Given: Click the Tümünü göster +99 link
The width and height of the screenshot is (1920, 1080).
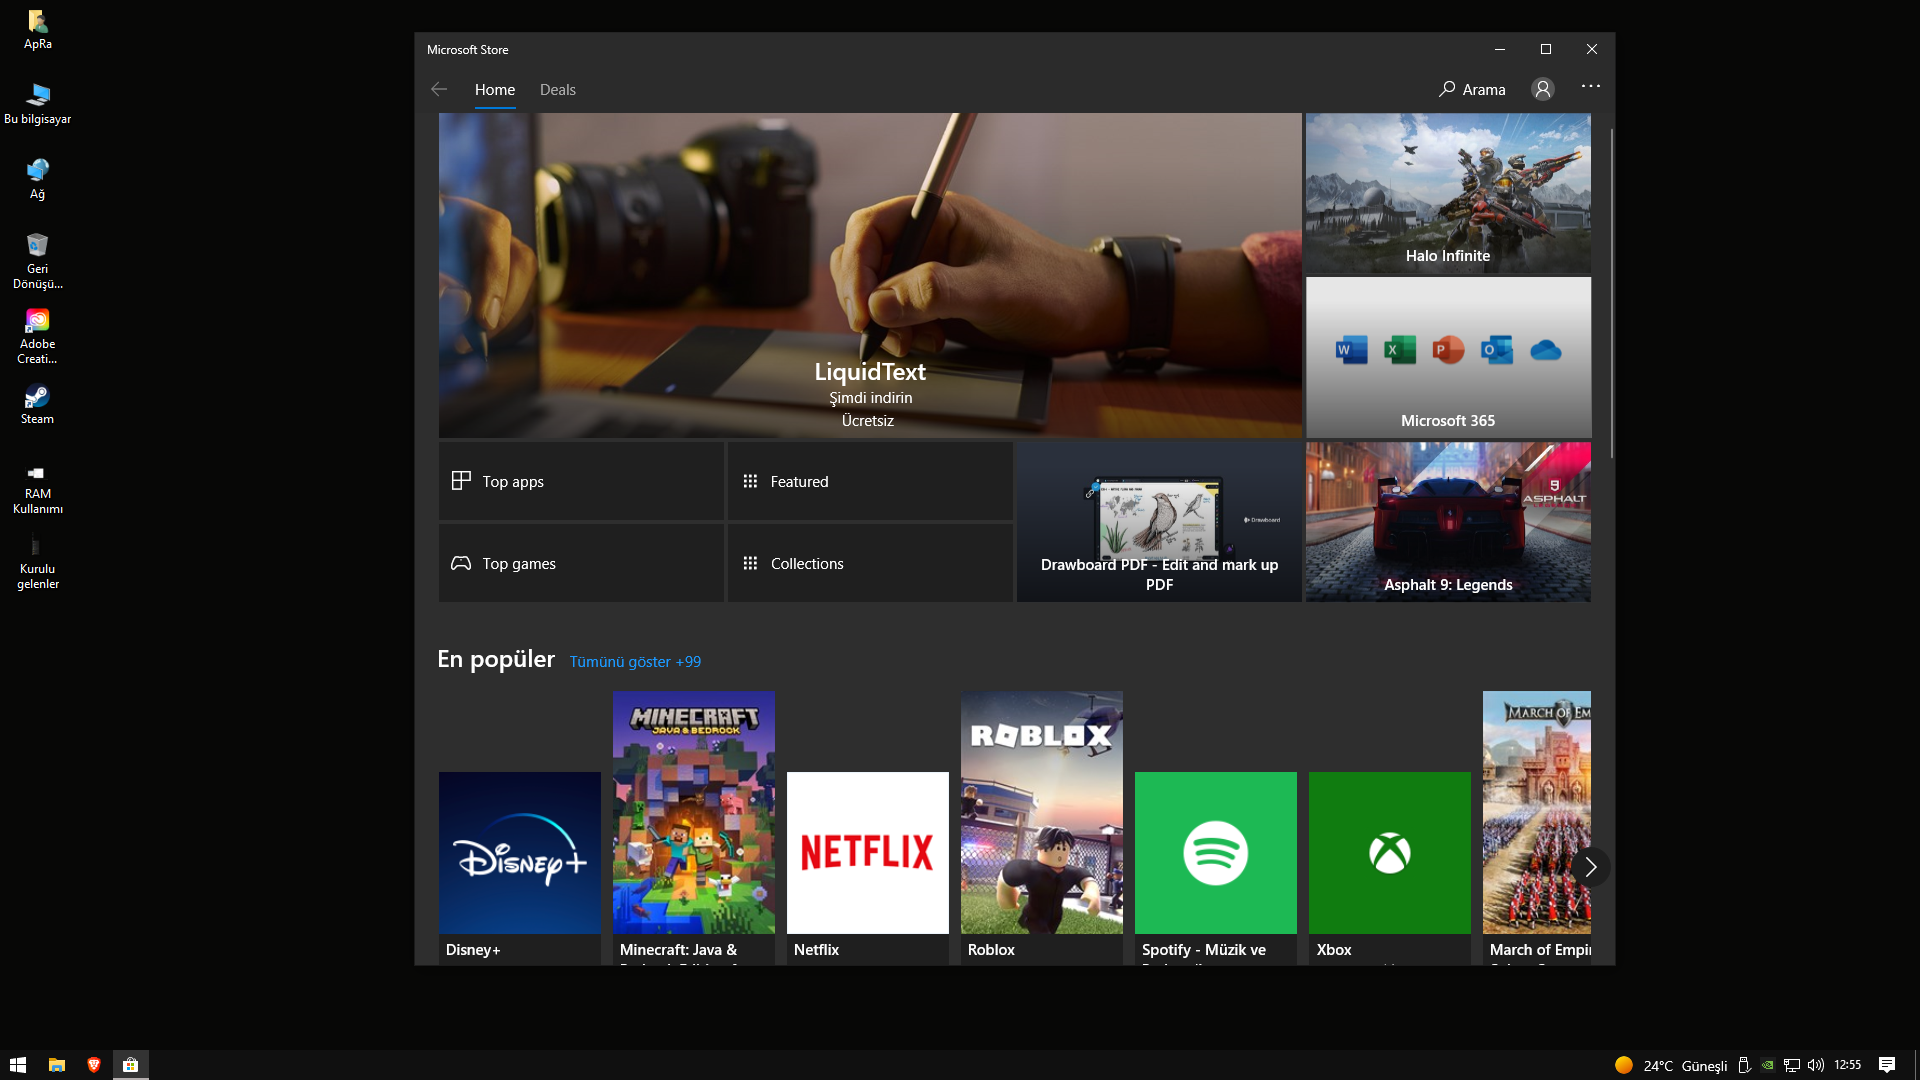Looking at the screenshot, I should click(635, 661).
